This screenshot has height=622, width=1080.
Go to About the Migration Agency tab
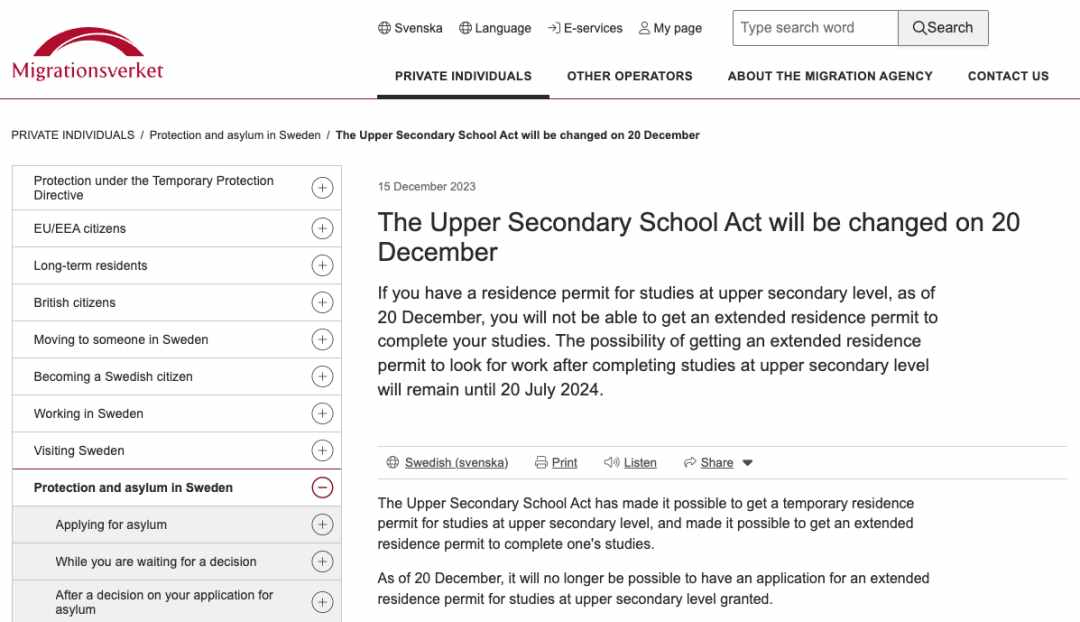pos(830,76)
